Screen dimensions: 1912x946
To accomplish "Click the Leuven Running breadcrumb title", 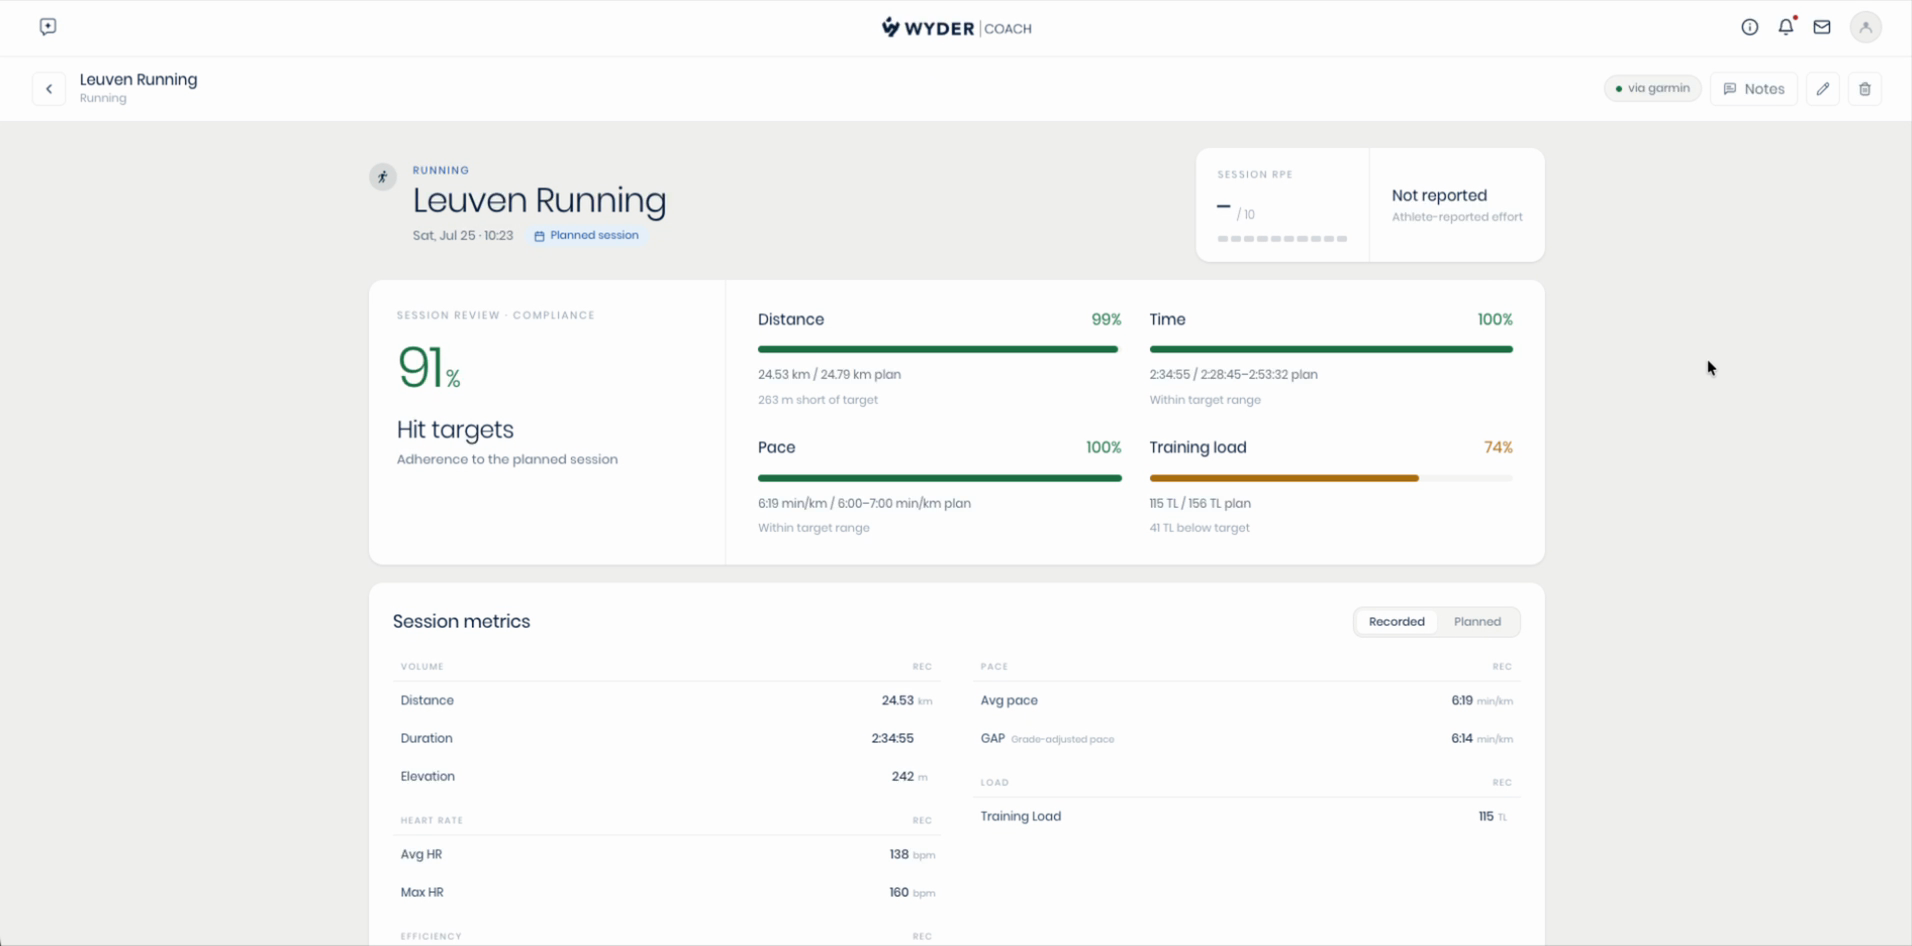I will point(138,79).
